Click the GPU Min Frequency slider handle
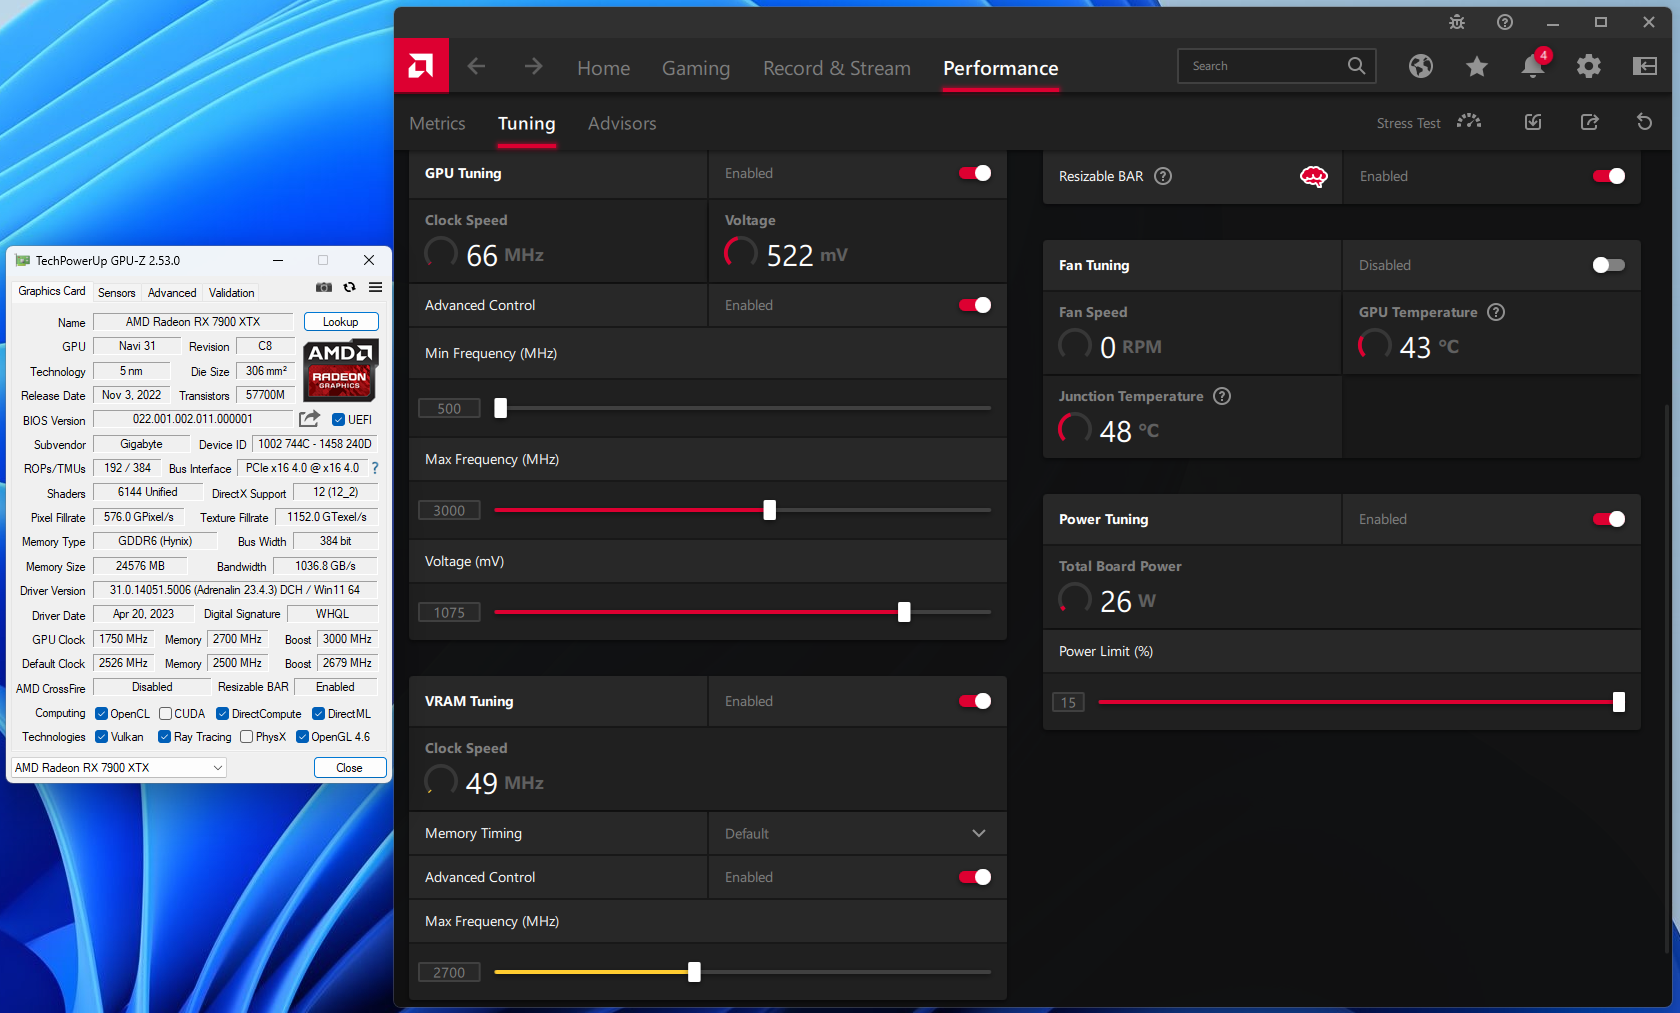 tap(501, 408)
